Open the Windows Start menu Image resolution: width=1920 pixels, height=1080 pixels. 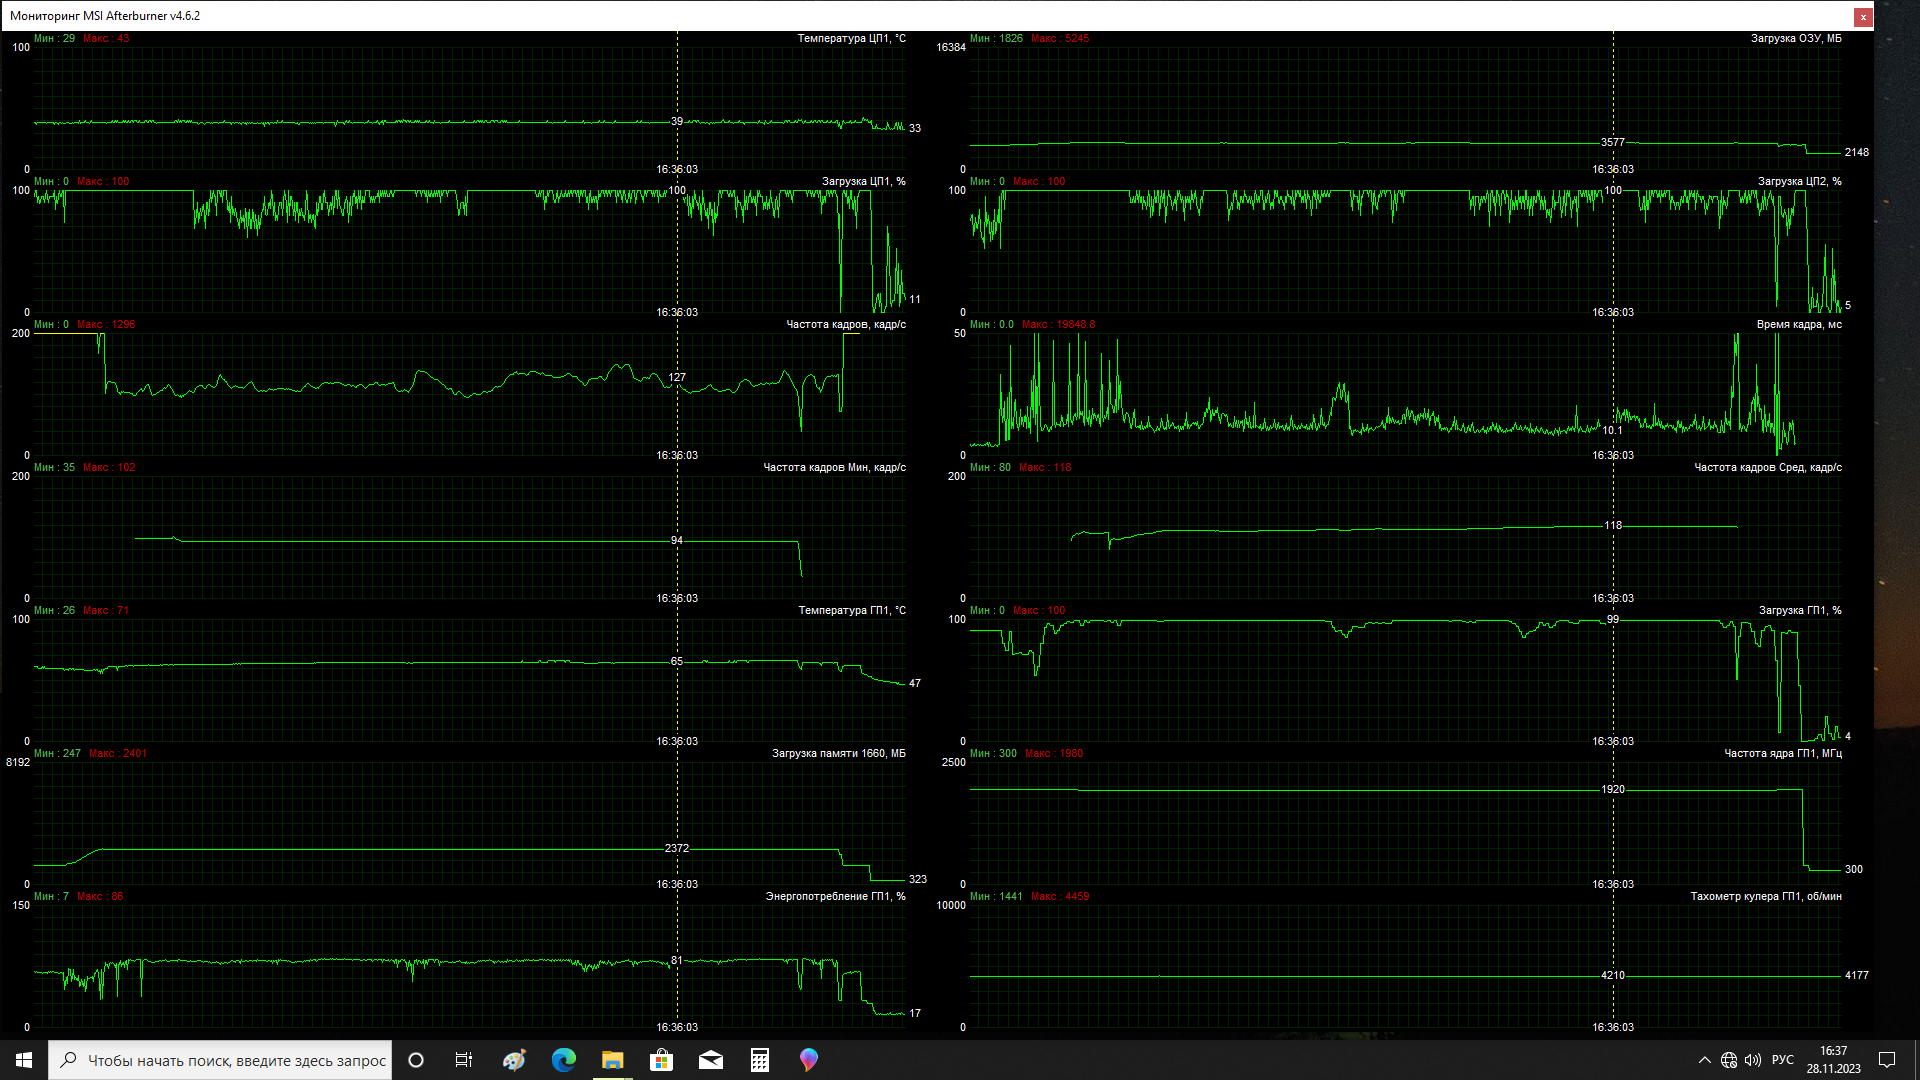point(24,1060)
